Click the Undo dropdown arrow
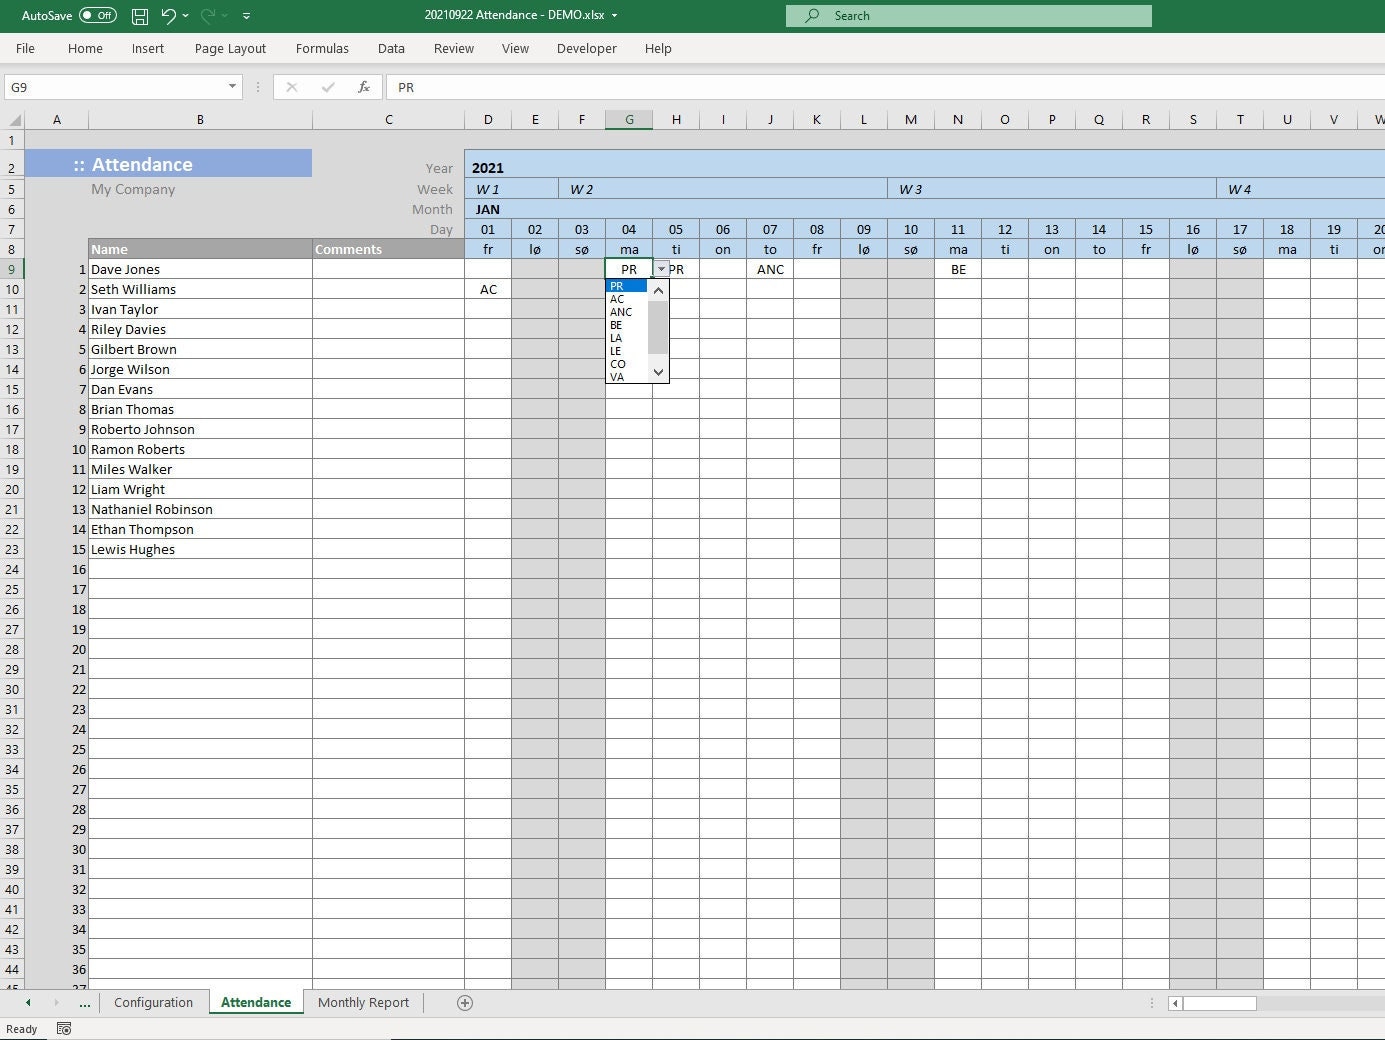The width and height of the screenshot is (1385, 1040). pyautogui.click(x=183, y=15)
